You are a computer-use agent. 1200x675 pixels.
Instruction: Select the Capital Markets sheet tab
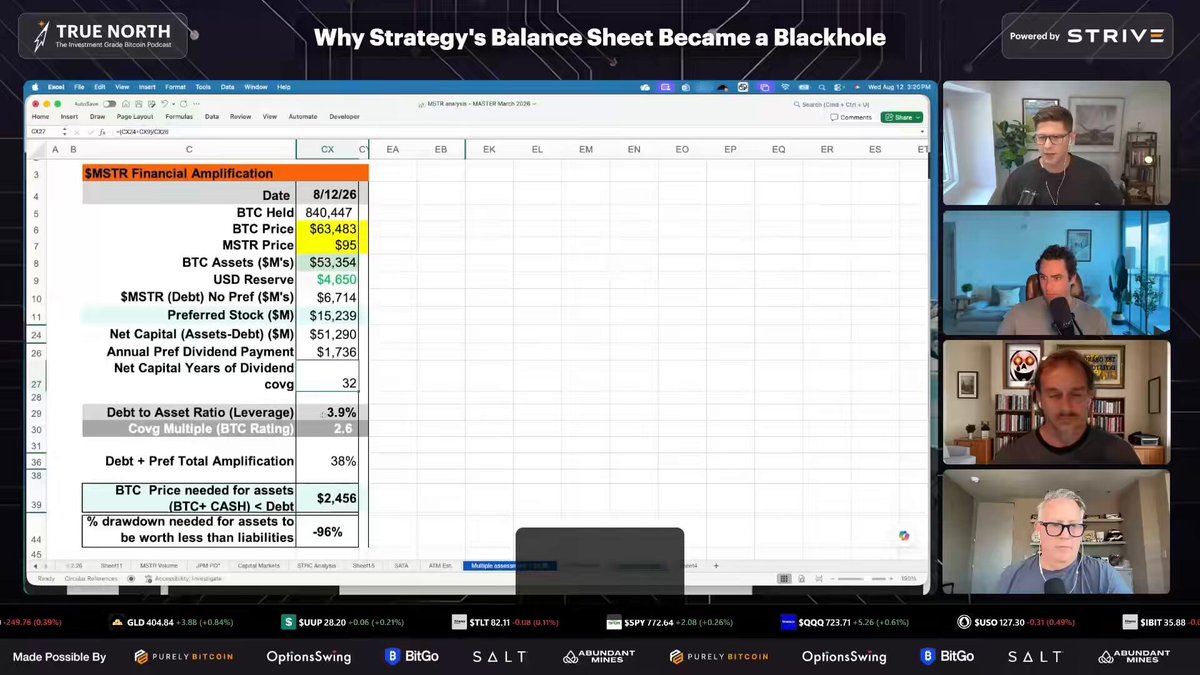coord(259,566)
